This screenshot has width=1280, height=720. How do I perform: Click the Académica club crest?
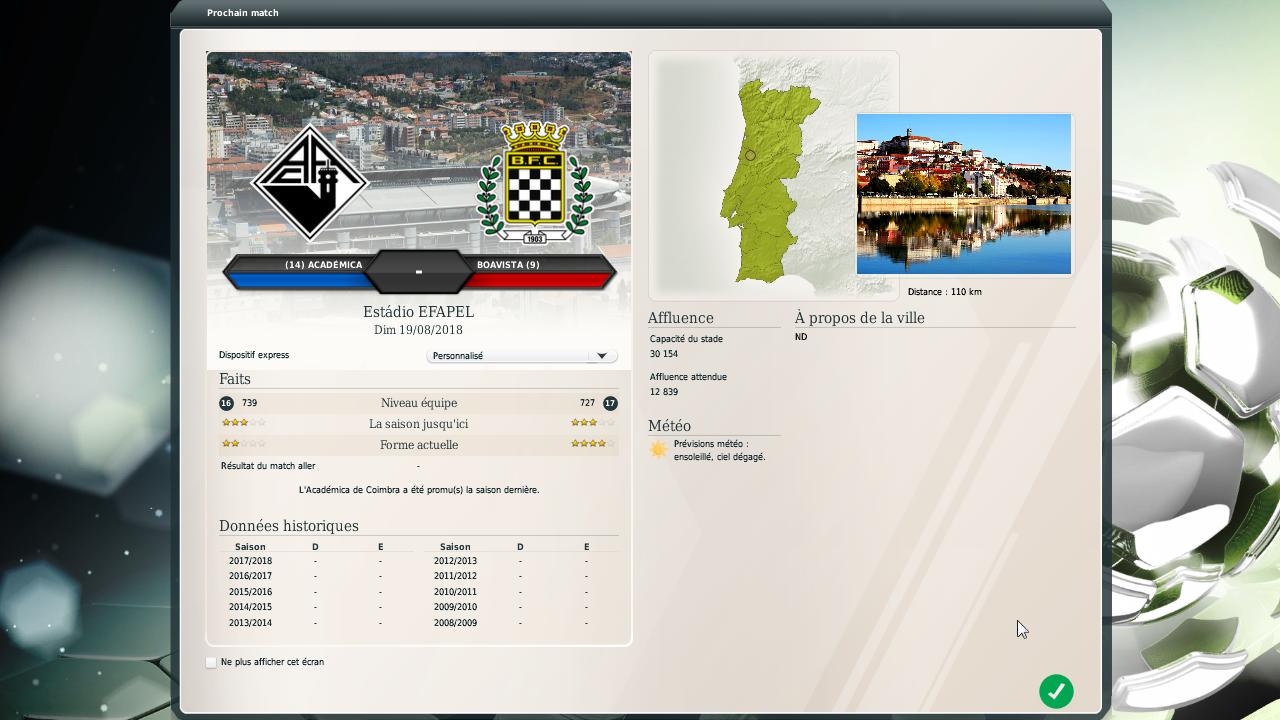tap(310, 182)
